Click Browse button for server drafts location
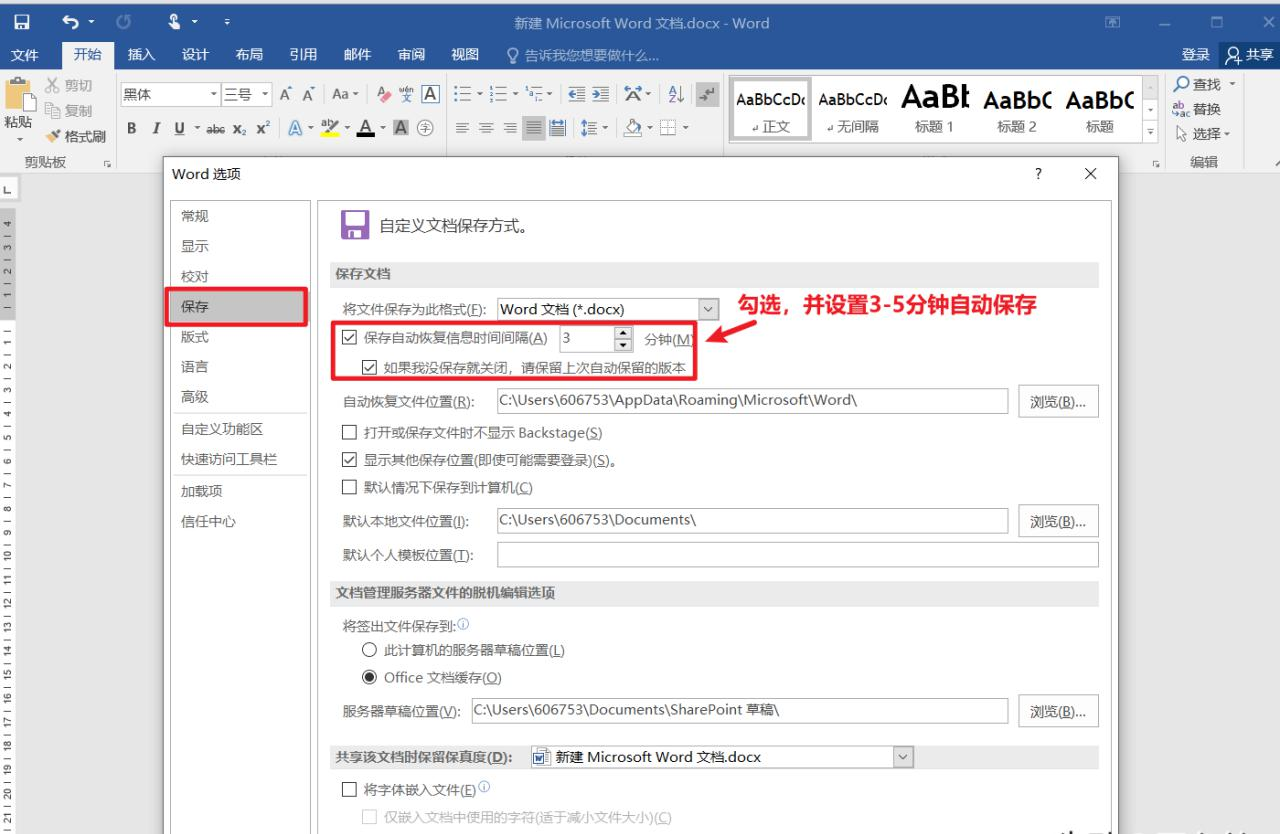This screenshot has height=834, width=1280. point(1058,711)
